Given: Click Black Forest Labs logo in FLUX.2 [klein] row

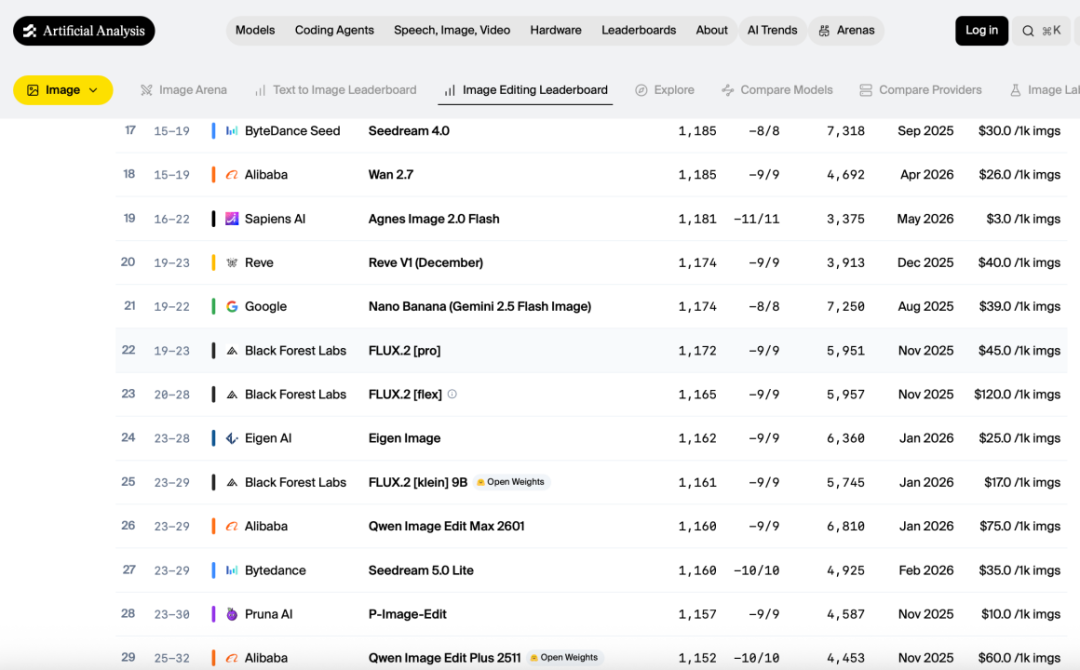Looking at the screenshot, I should [232, 483].
